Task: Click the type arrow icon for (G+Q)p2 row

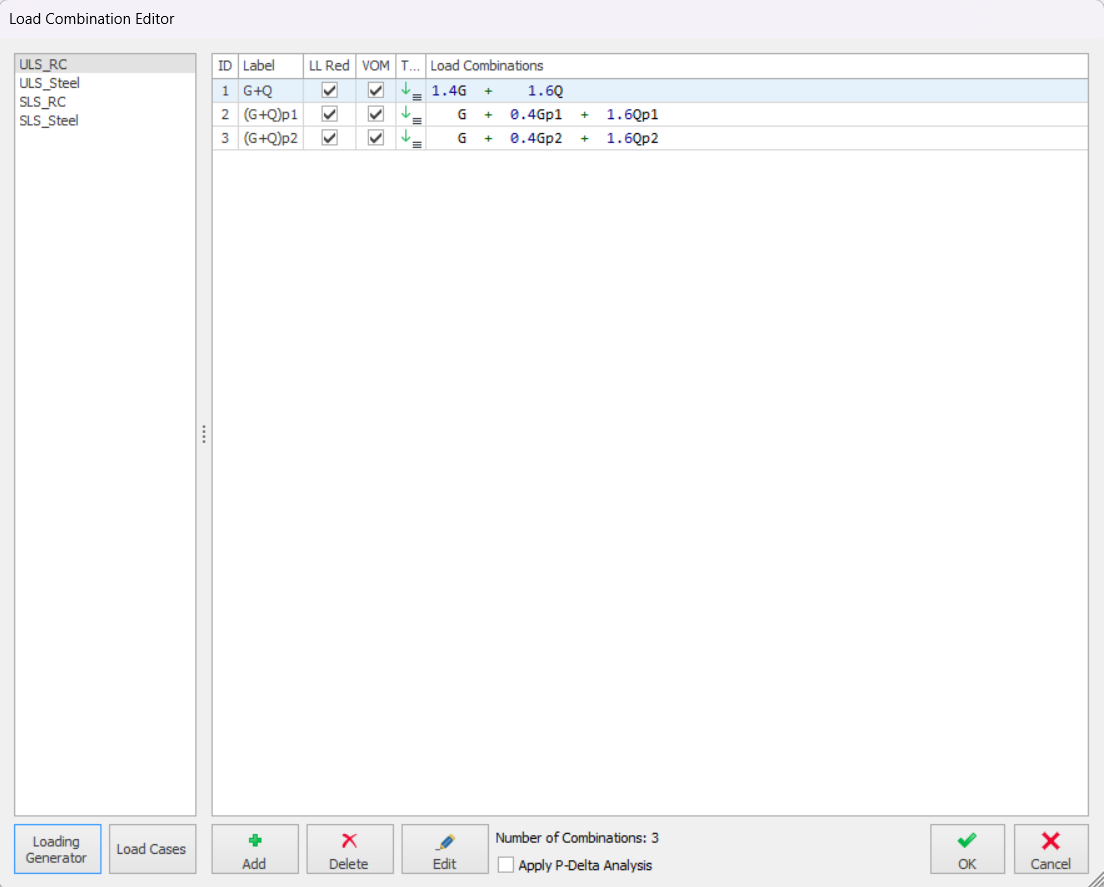Action: (x=410, y=139)
